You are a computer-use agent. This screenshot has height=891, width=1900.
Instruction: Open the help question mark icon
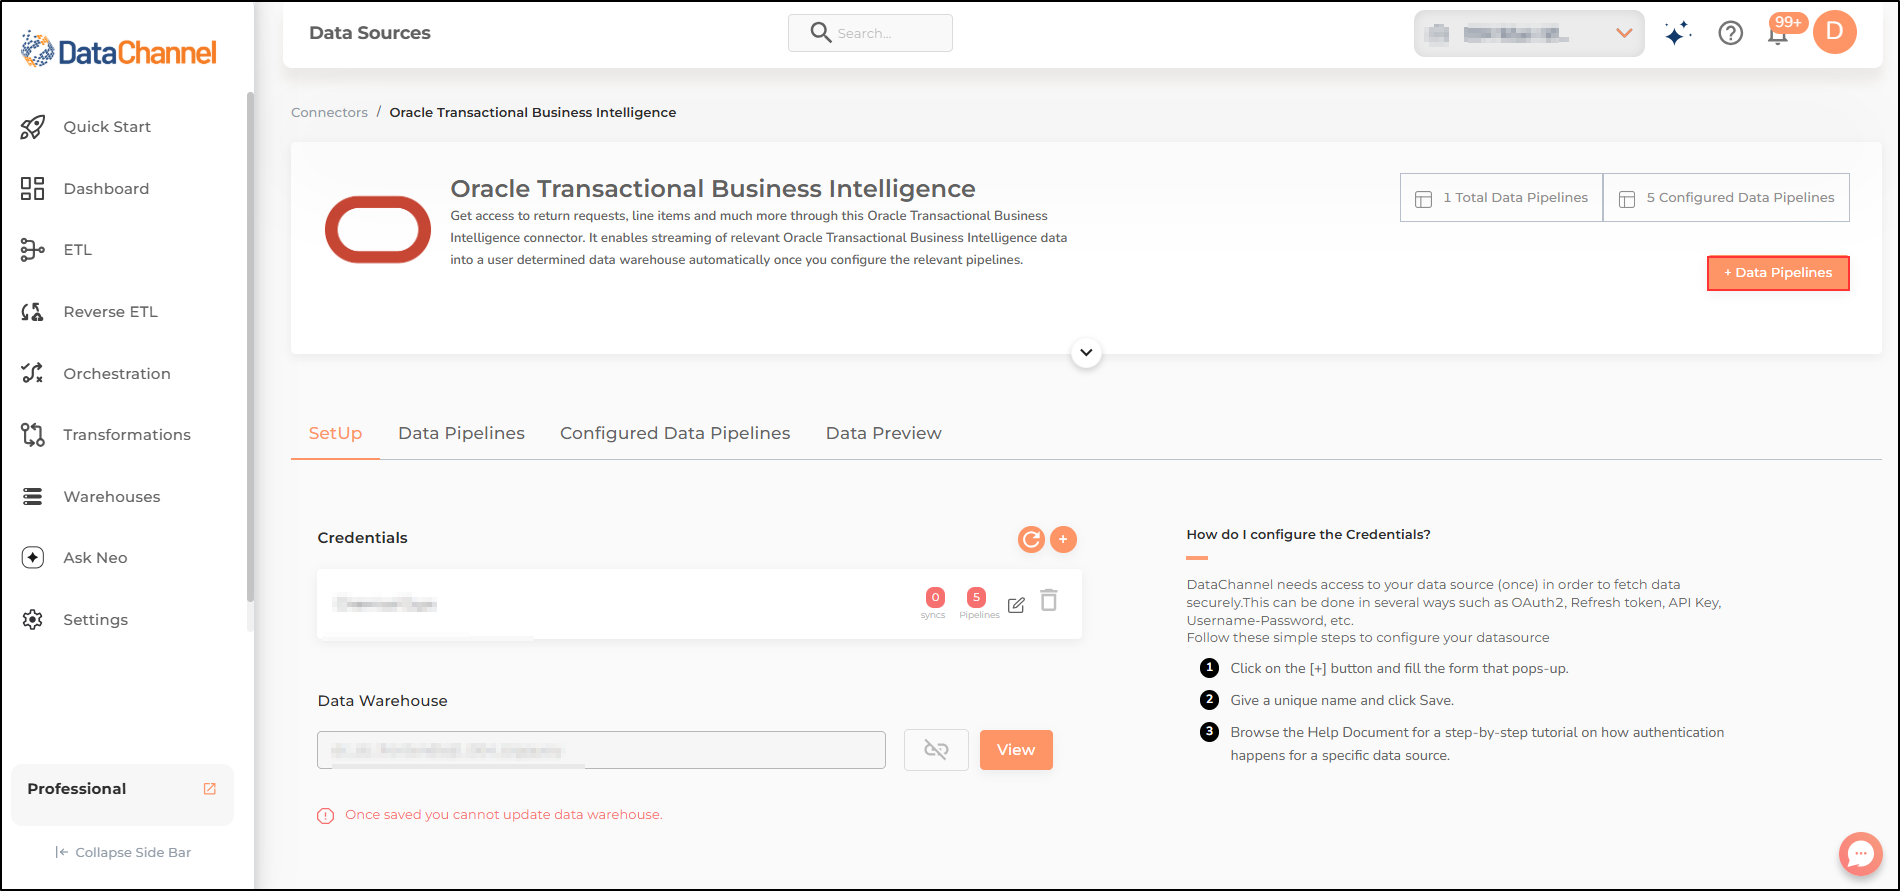(1731, 33)
